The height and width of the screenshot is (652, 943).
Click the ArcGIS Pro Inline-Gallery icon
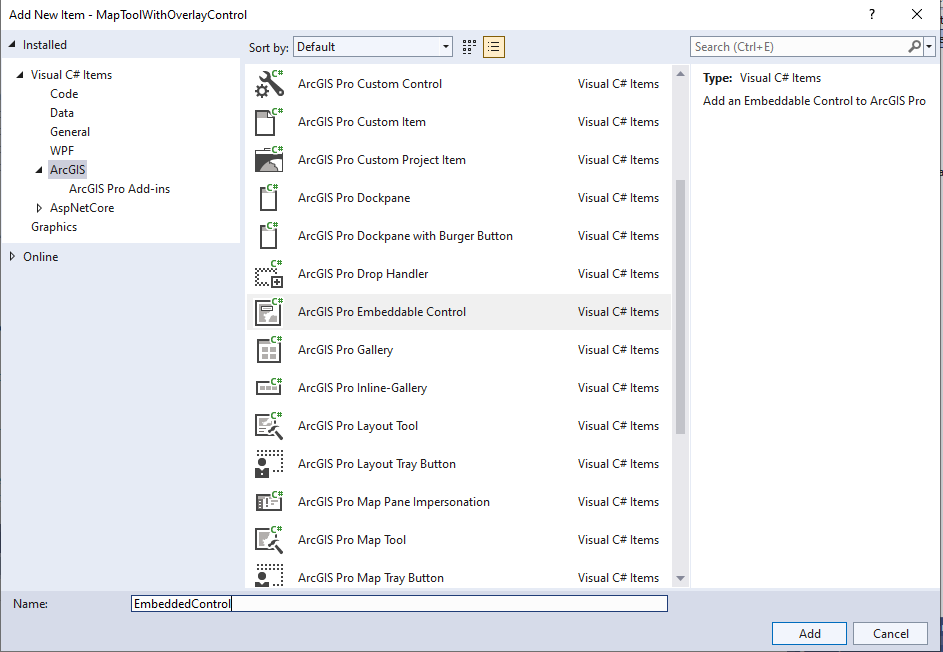tap(269, 387)
